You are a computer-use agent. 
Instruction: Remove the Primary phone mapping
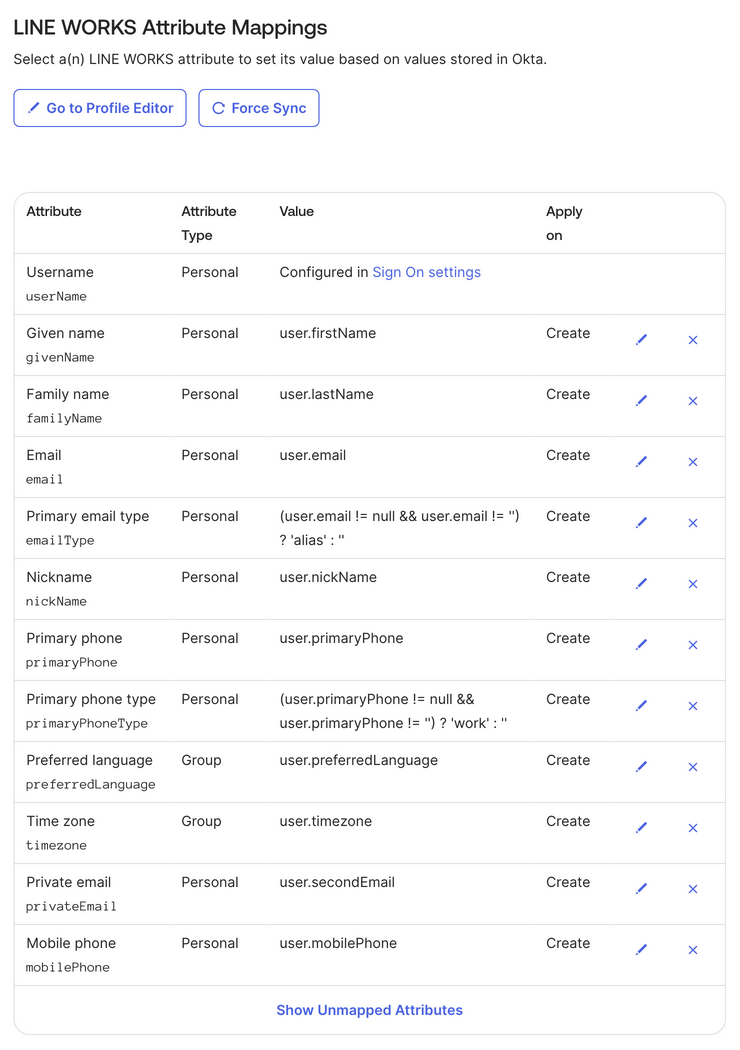[693, 645]
